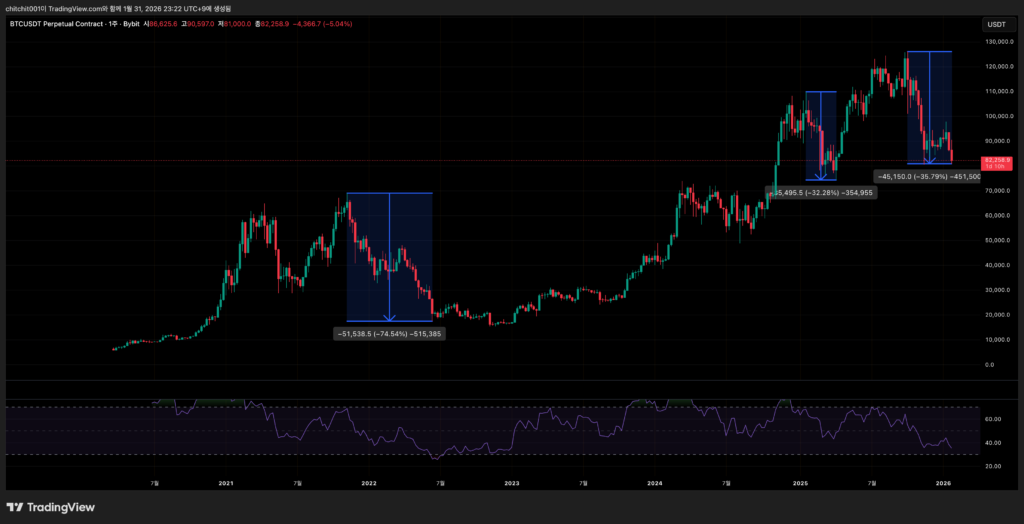Screen dimensions: 1024x524
Task: Click the 100,000.0 level on price scale
Action: coord(1000,116)
